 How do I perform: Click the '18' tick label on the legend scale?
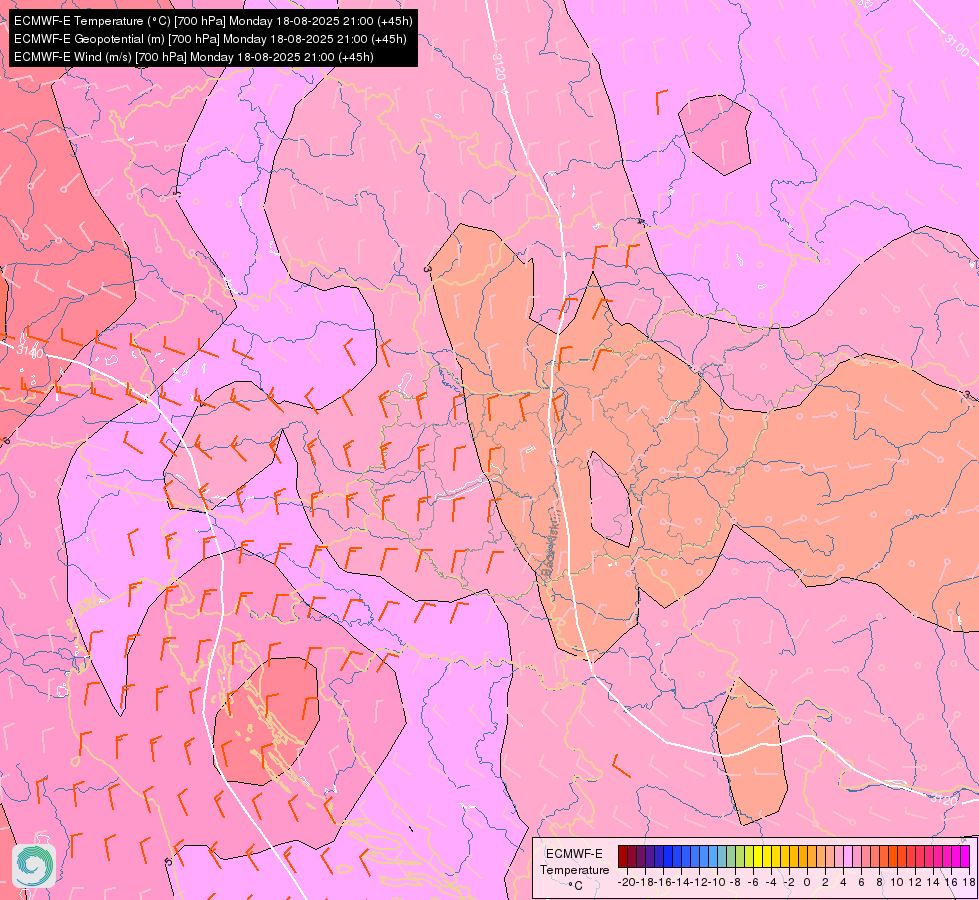(x=969, y=883)
